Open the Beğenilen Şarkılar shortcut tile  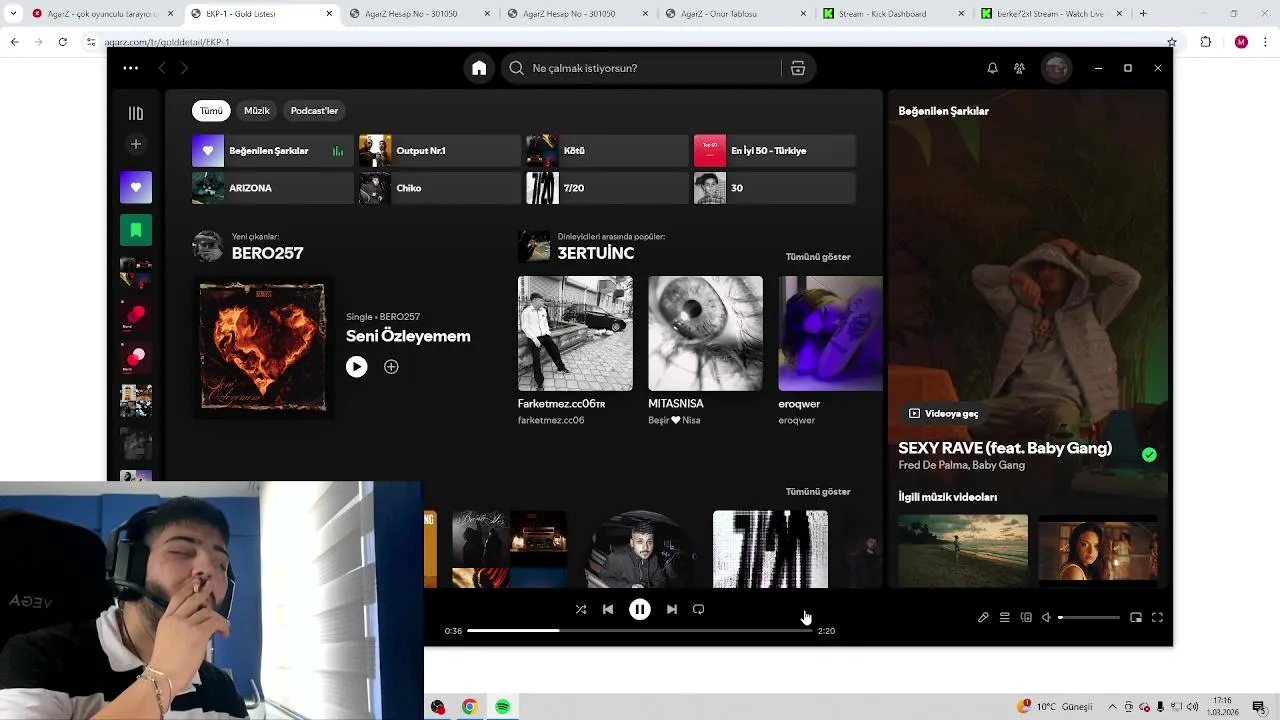click(272, 151)
